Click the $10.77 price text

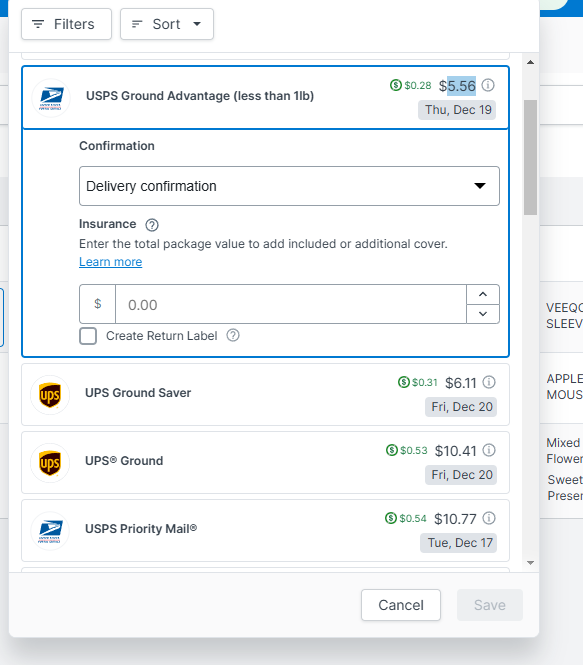click(455, 519)
